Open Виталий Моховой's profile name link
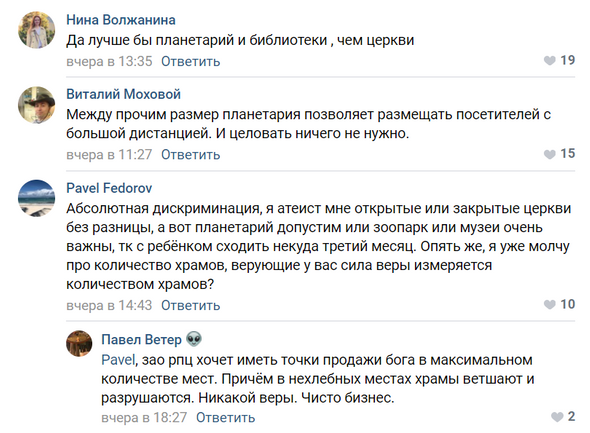The height and width of the screenshot is (433, 590). (x=123, y=94)
